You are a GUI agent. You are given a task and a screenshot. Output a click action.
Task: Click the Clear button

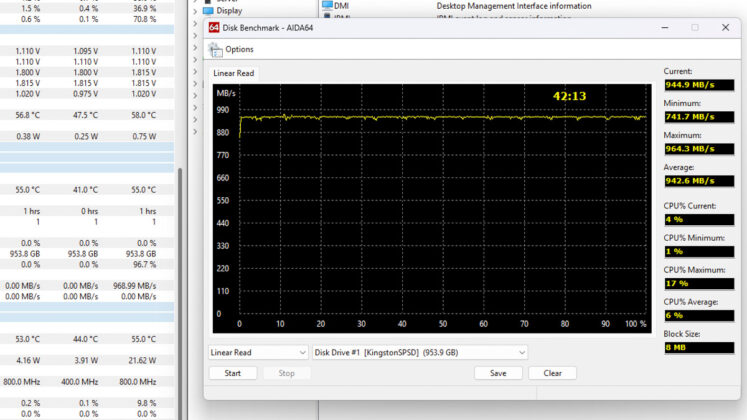click(x=553, y=373)
